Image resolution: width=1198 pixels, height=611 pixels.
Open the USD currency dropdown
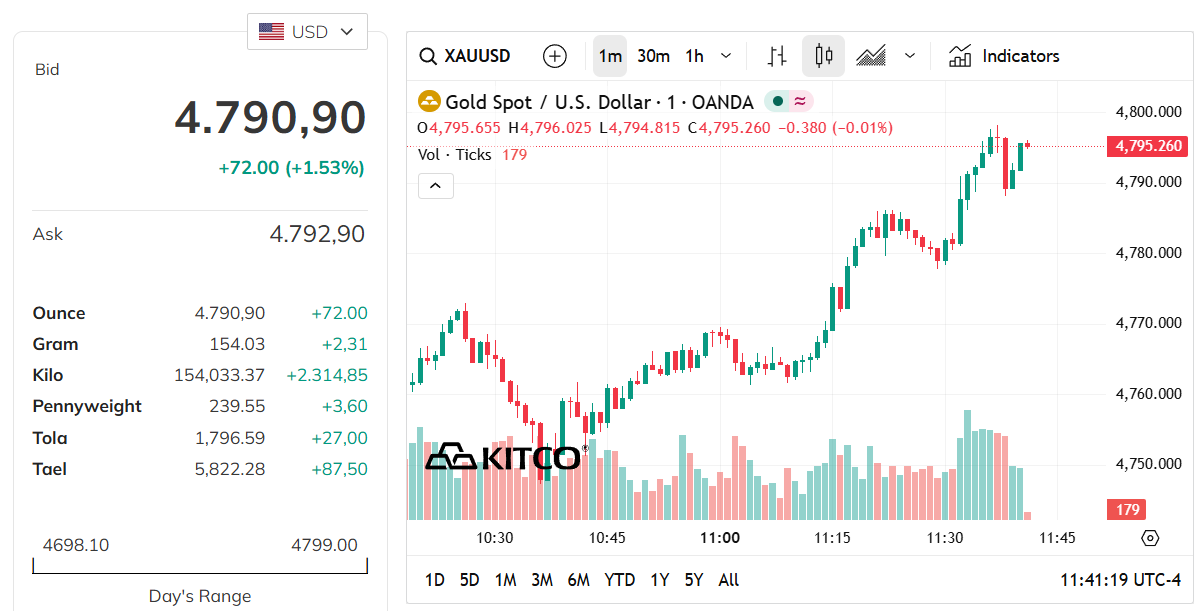click(x=307, y=31)
